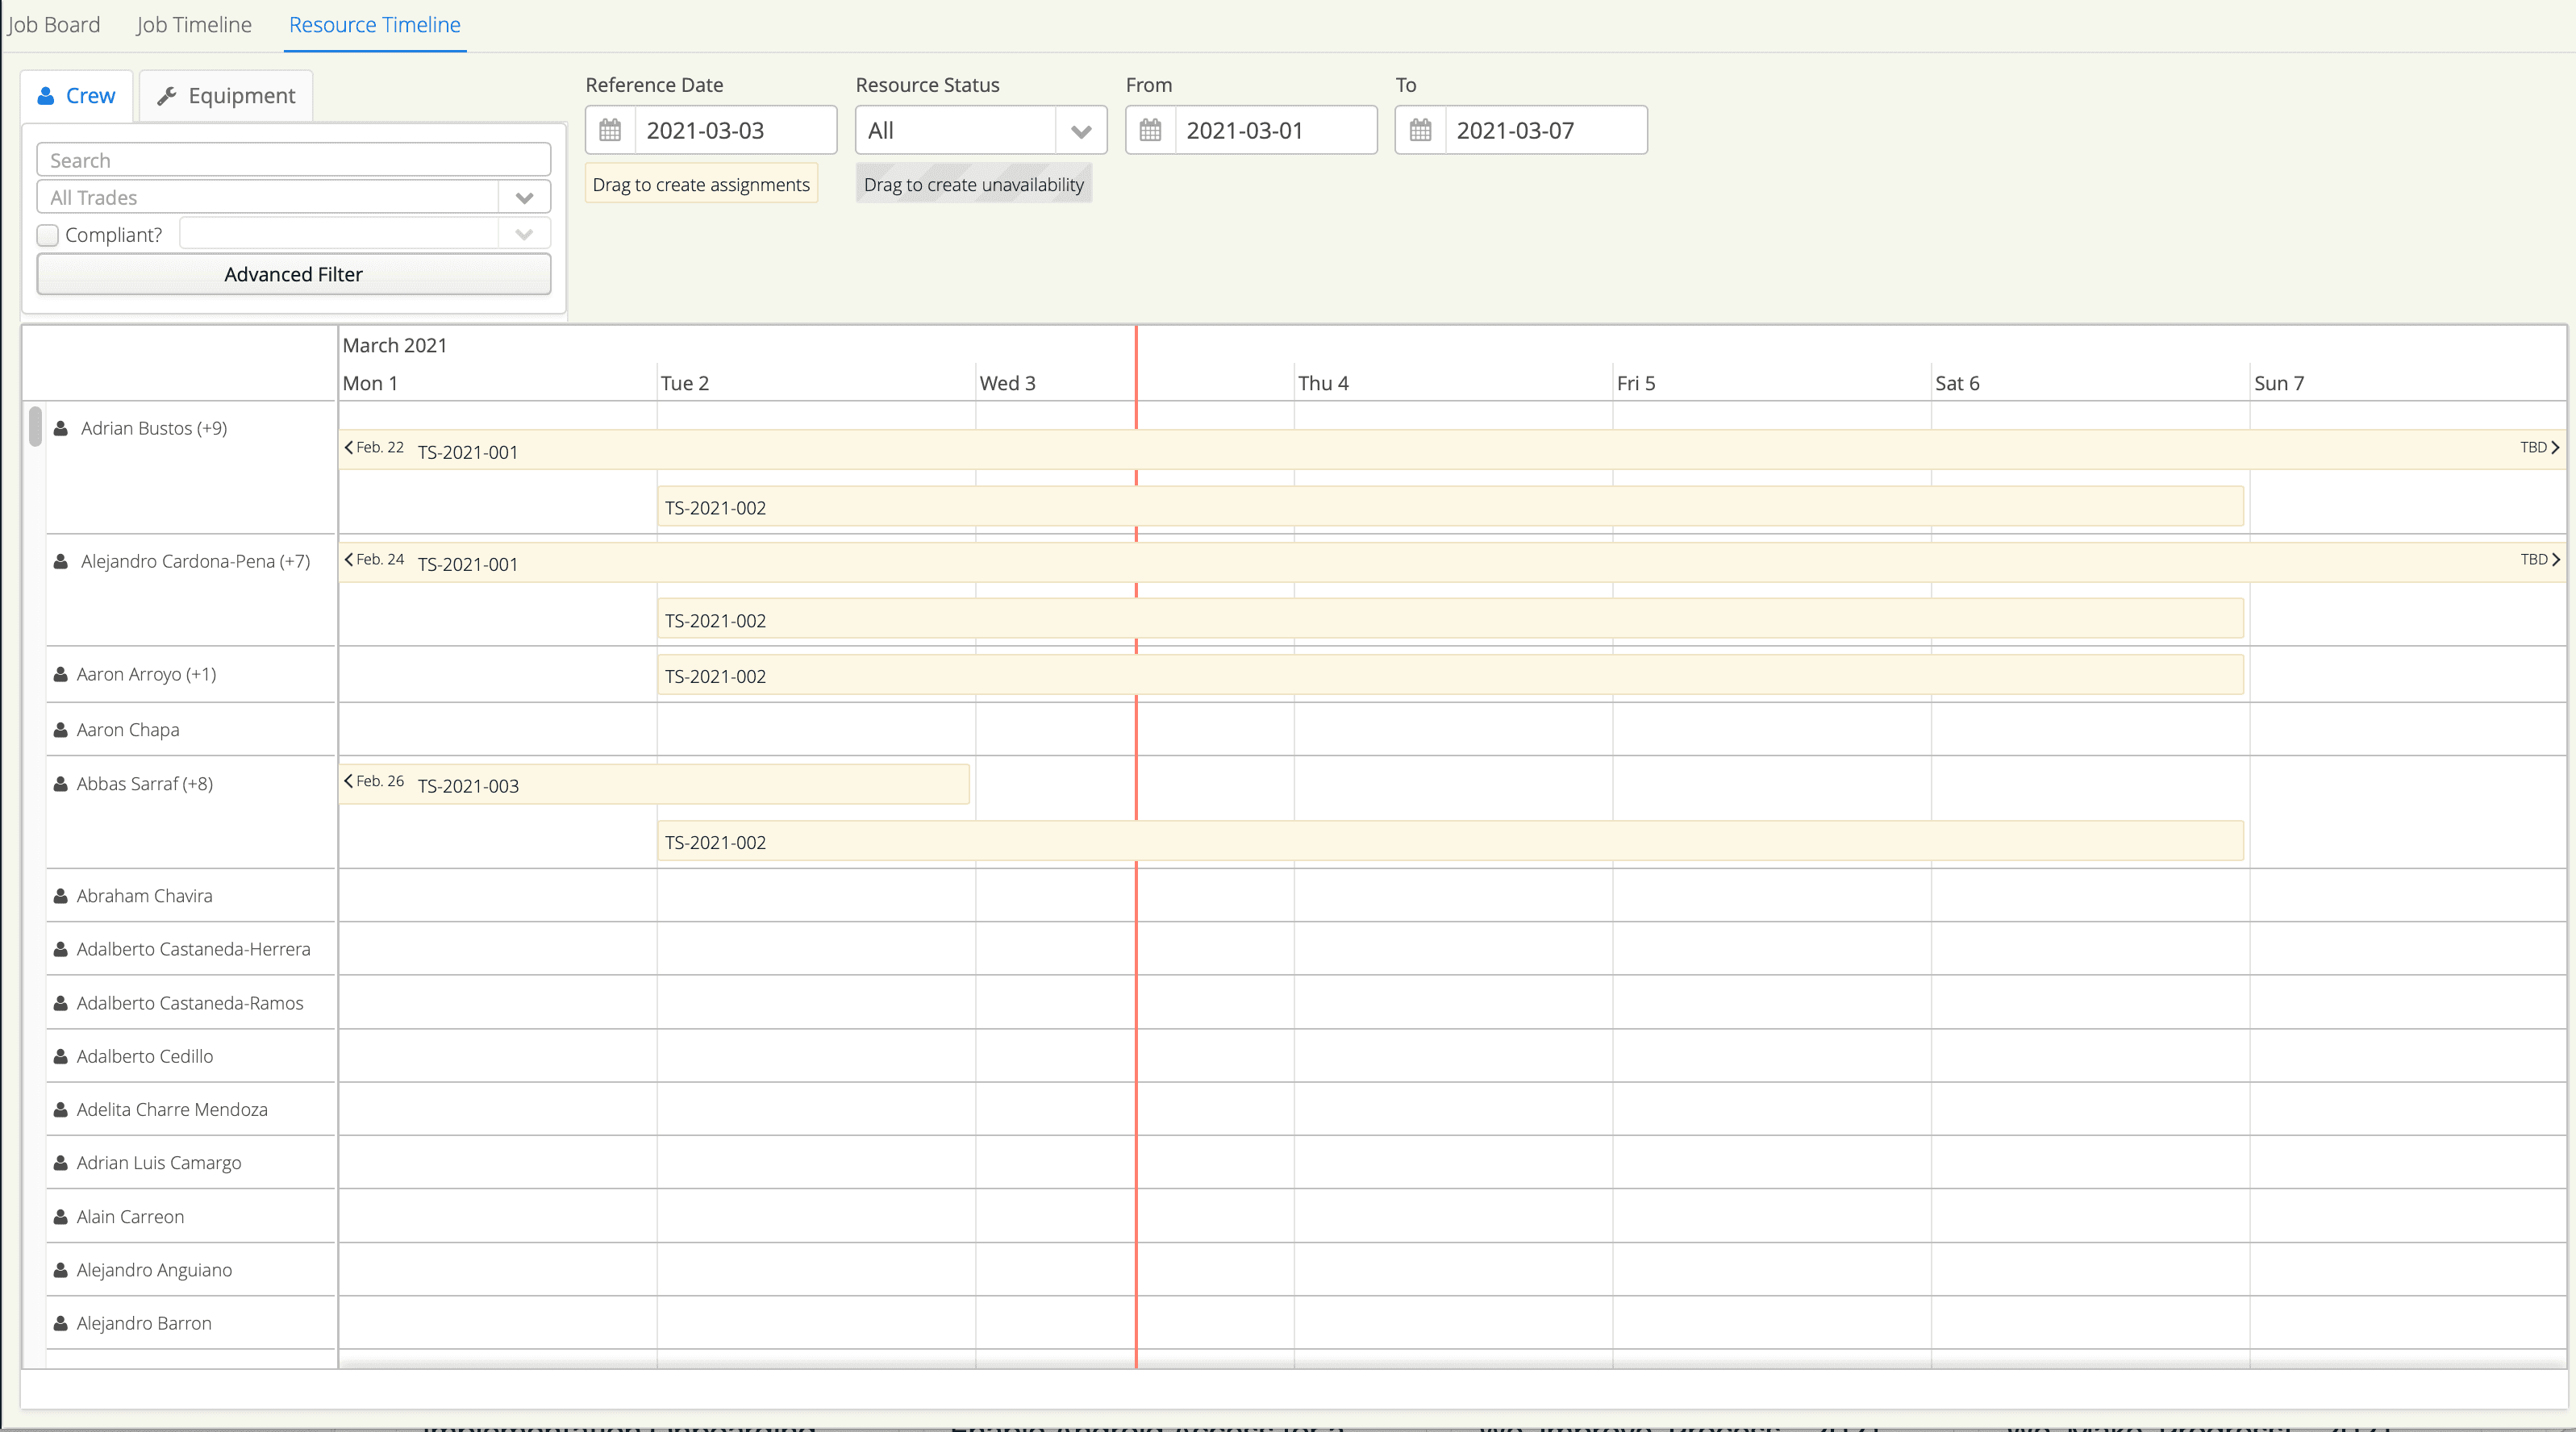
Task: Switch to the Crew view
Action: (77, 95)
